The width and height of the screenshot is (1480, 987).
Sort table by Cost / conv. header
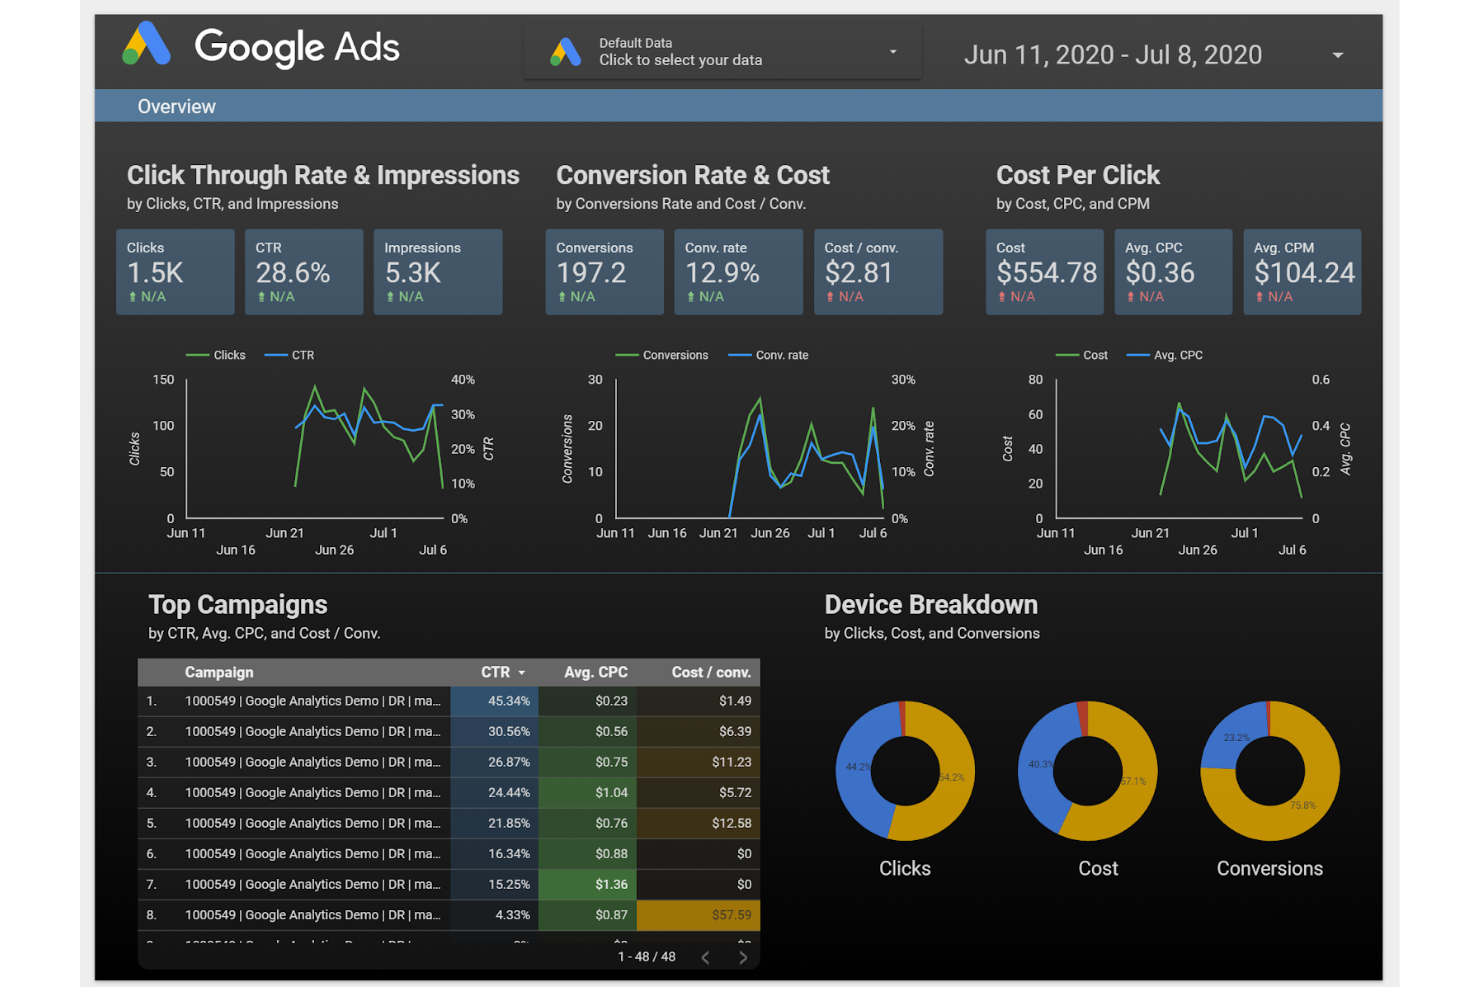(x=711, y=672)
